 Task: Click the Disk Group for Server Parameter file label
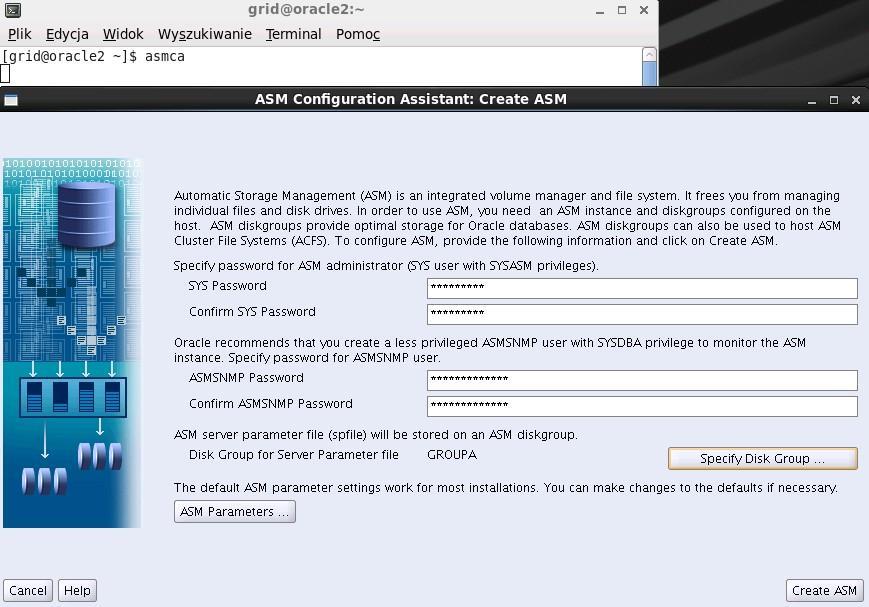tap(294, 455)
